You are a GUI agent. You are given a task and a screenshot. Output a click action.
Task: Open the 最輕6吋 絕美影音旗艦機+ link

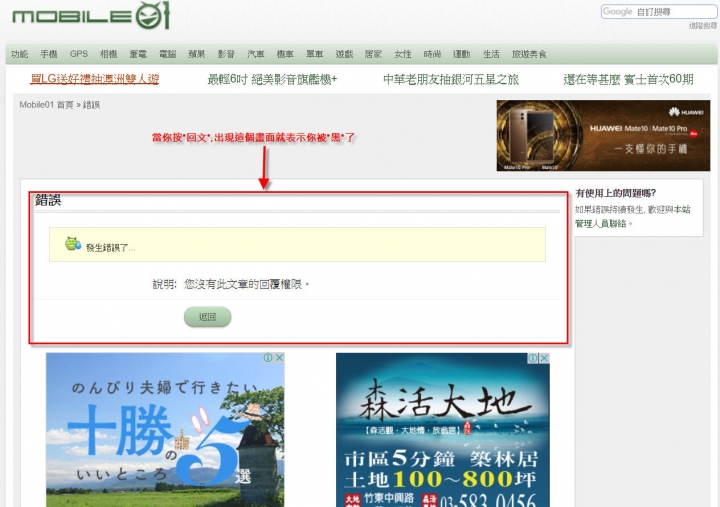click(272, 79)
